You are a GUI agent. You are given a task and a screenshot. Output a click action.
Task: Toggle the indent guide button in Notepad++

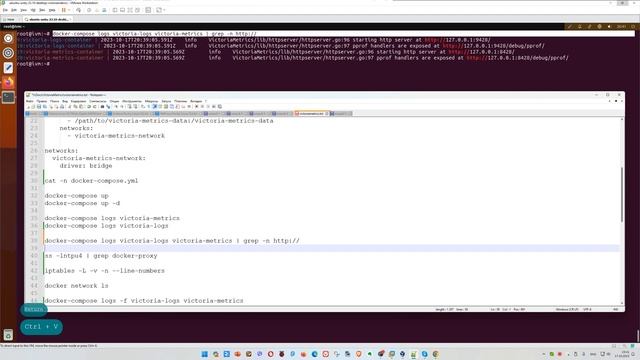pyautogui.click(x=155, y=107)
